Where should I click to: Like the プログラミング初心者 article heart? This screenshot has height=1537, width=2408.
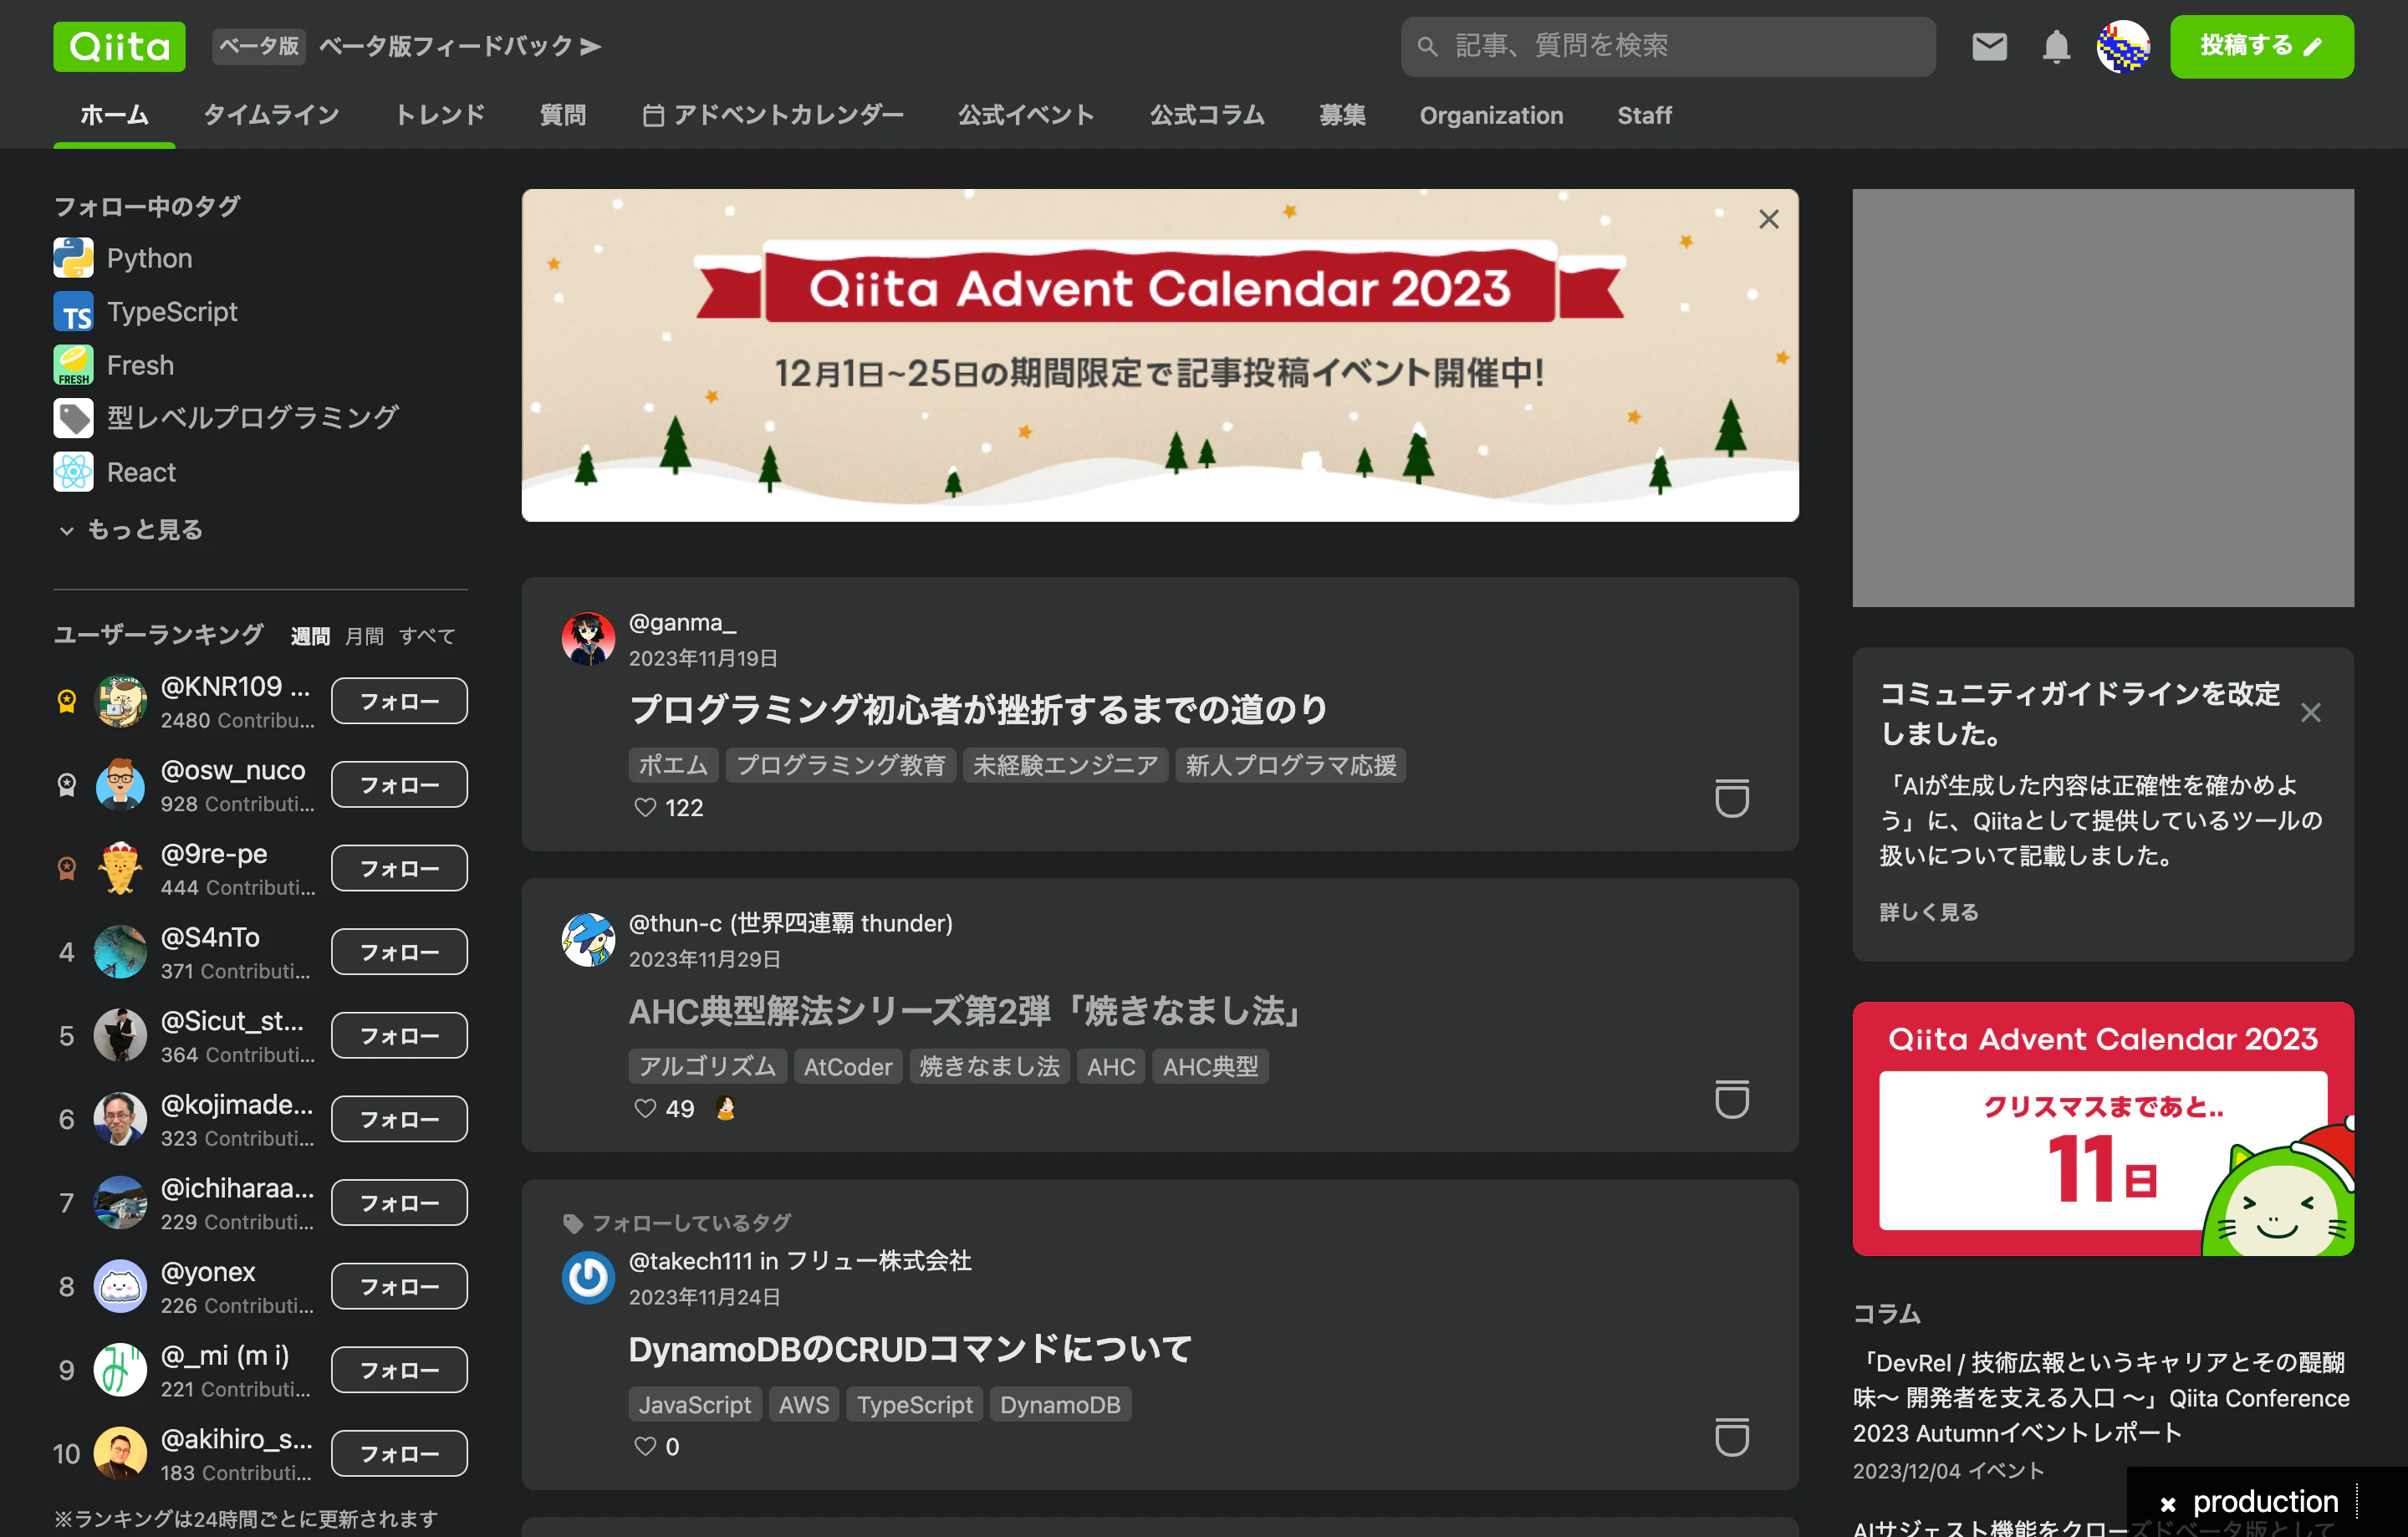(645, 807)
